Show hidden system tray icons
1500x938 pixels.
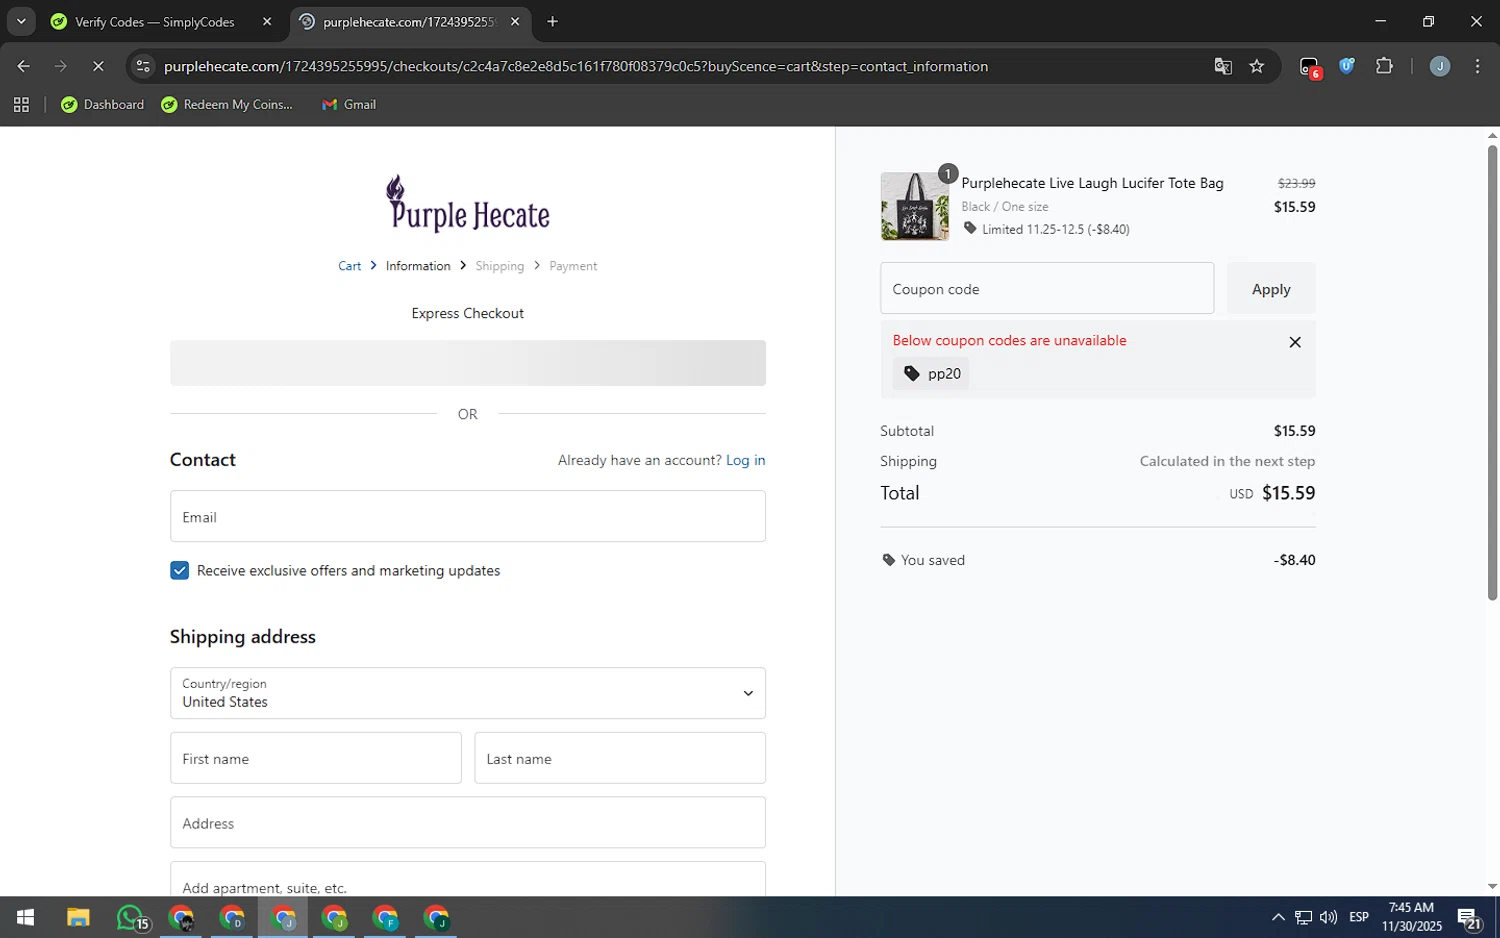(1278, 917)
